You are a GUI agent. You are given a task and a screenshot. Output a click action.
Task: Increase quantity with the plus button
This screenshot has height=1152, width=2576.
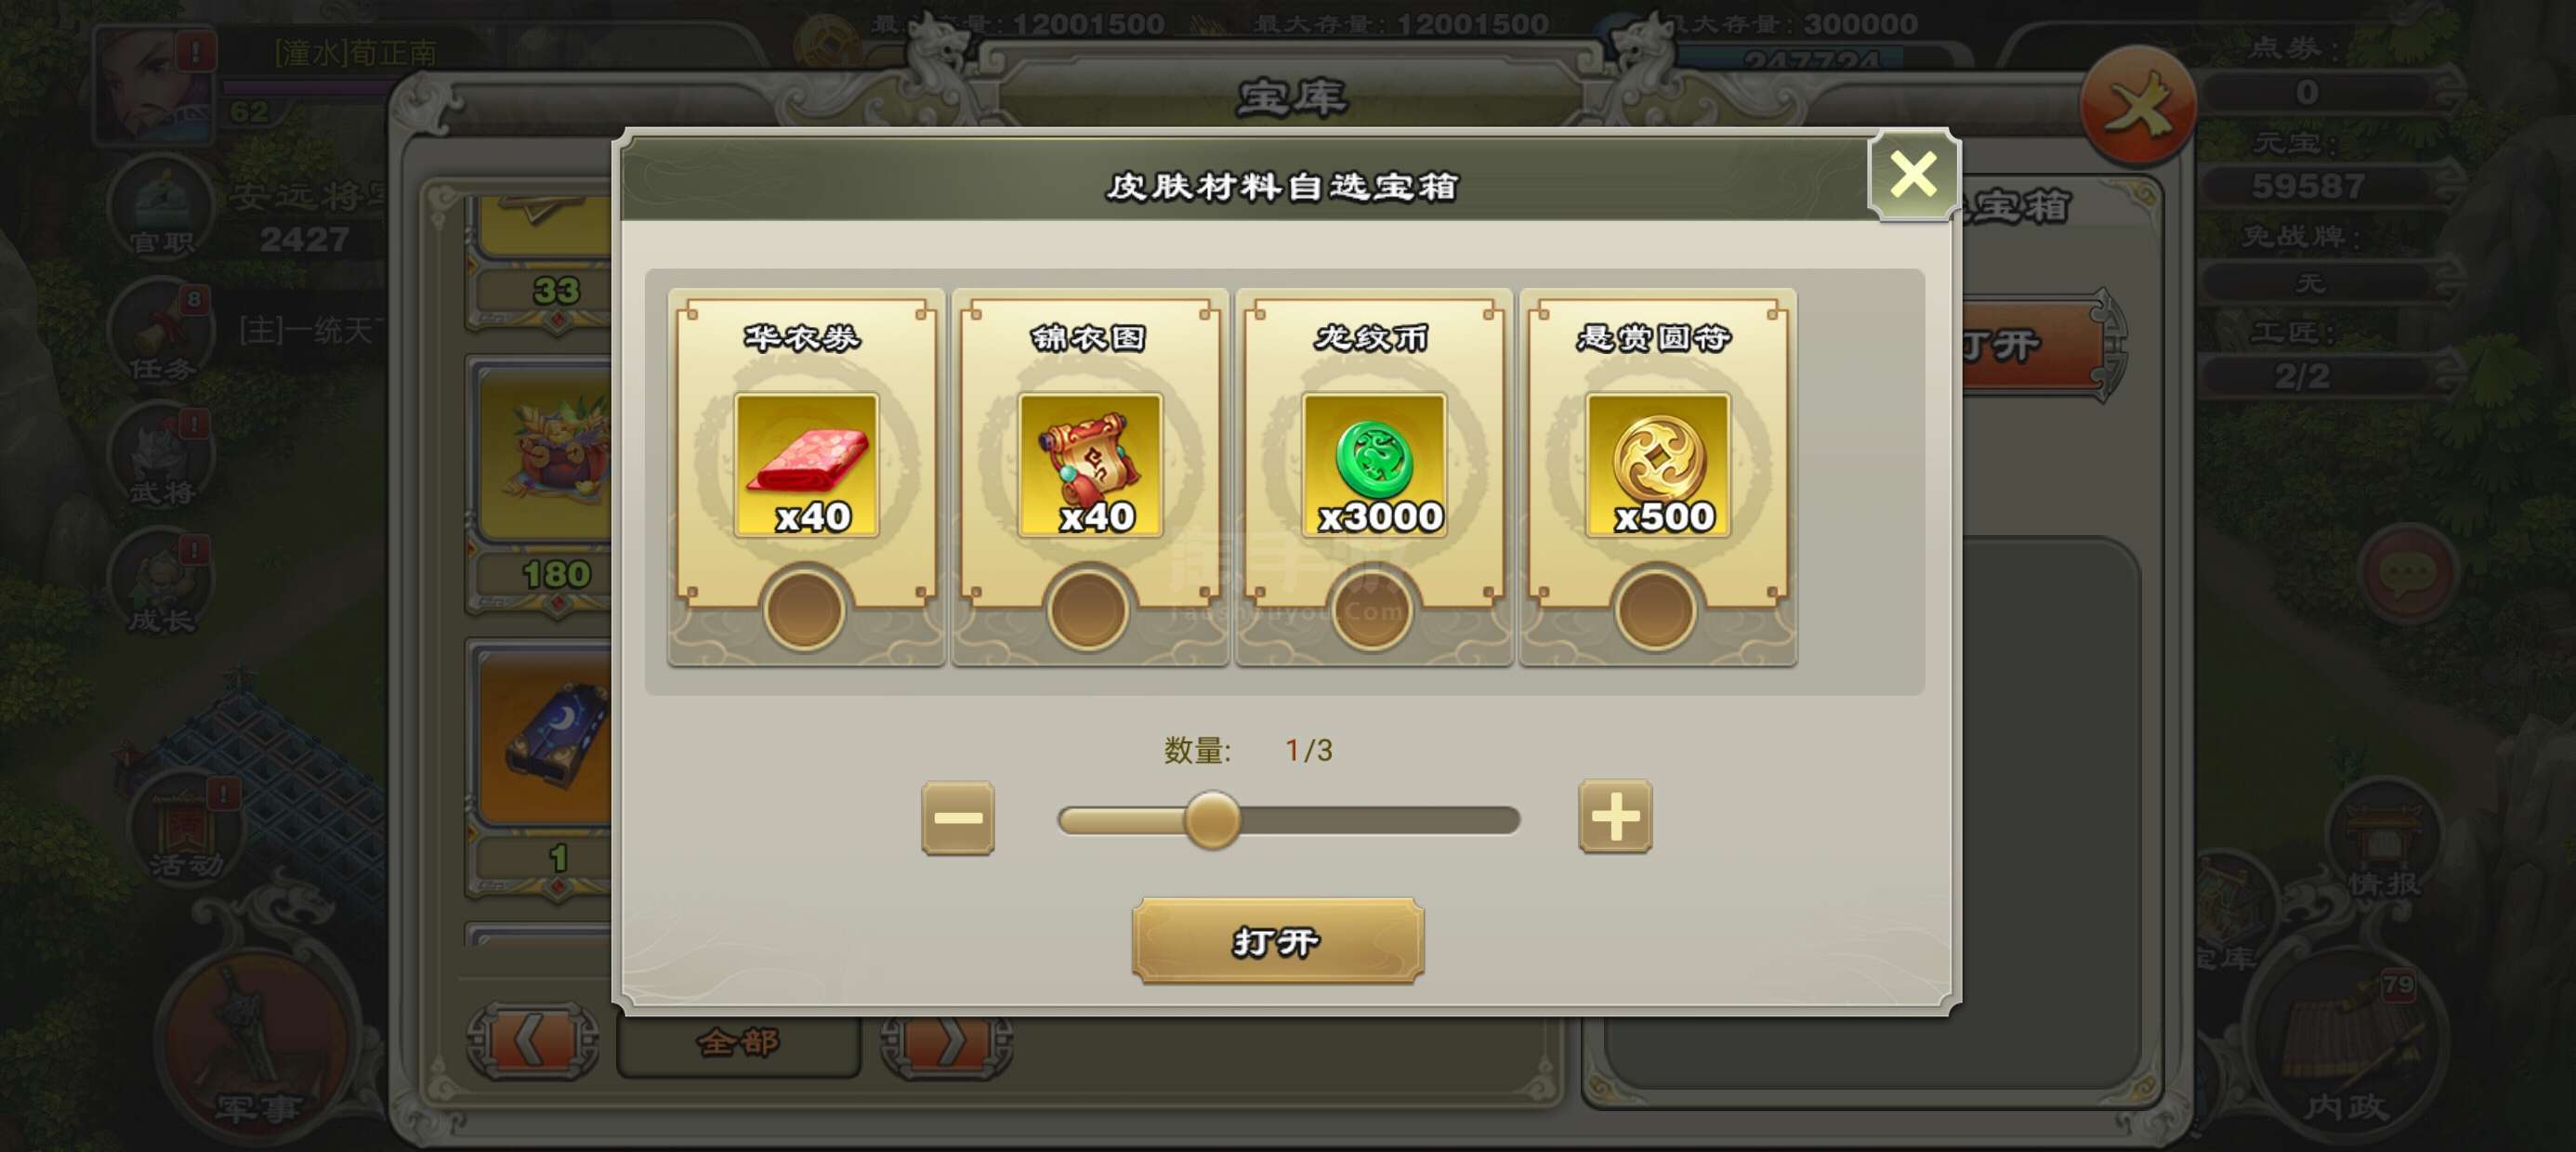tap(1615, 817)
